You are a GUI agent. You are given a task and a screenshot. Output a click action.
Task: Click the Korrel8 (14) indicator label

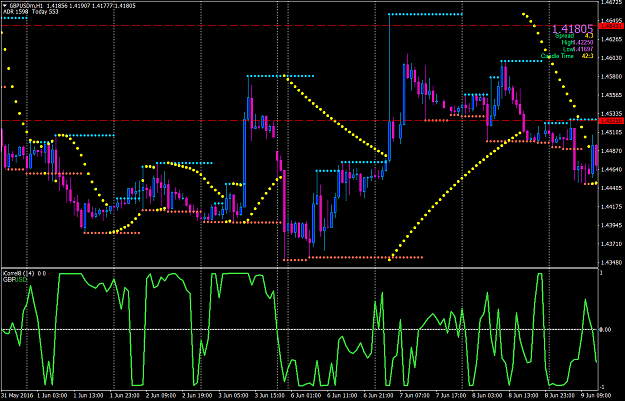(x=19, y=273)
